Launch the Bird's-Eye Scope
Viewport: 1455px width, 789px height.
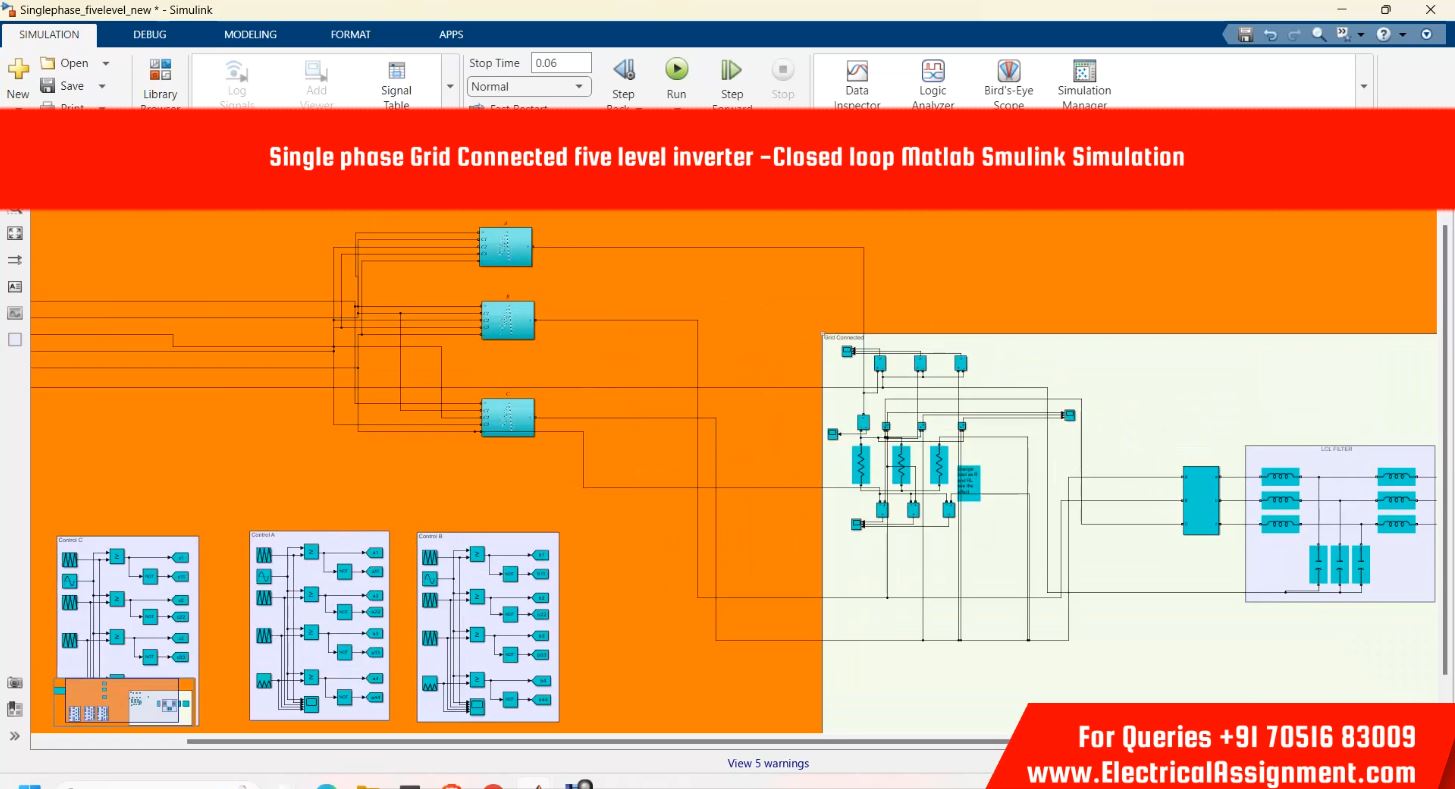(1008, 72)
